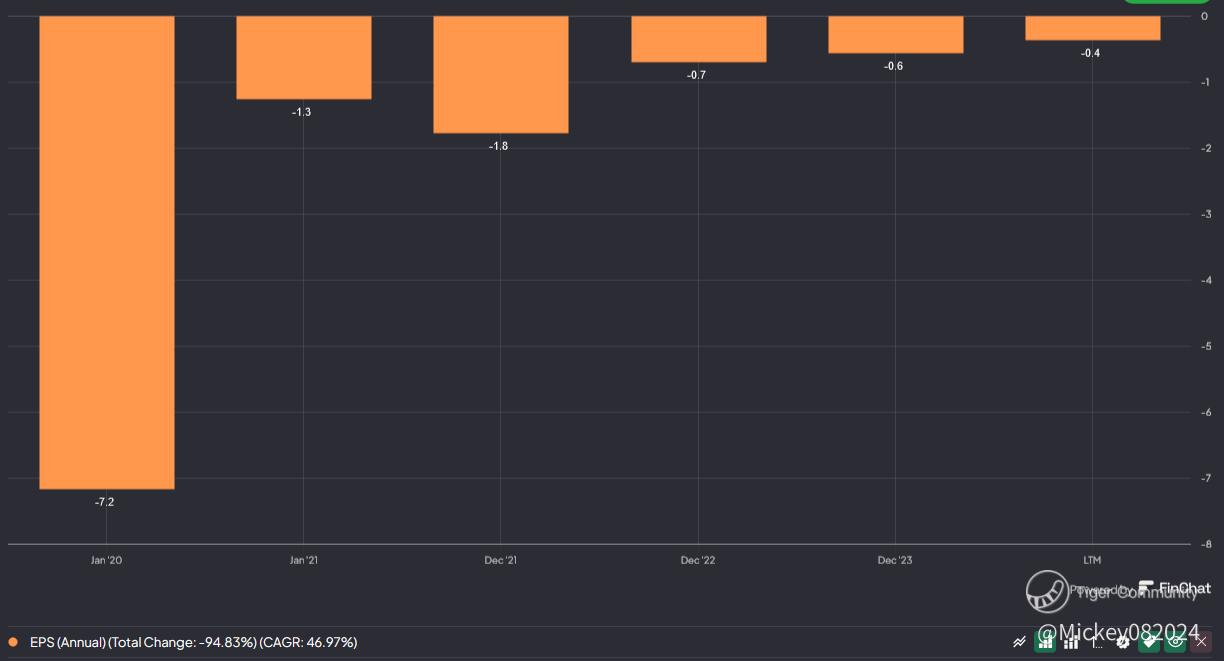Click the Dec '21 bar showing -1.8
Image resolution: width=1224 pixels, height=661 pixels.
tap(501, 74)
